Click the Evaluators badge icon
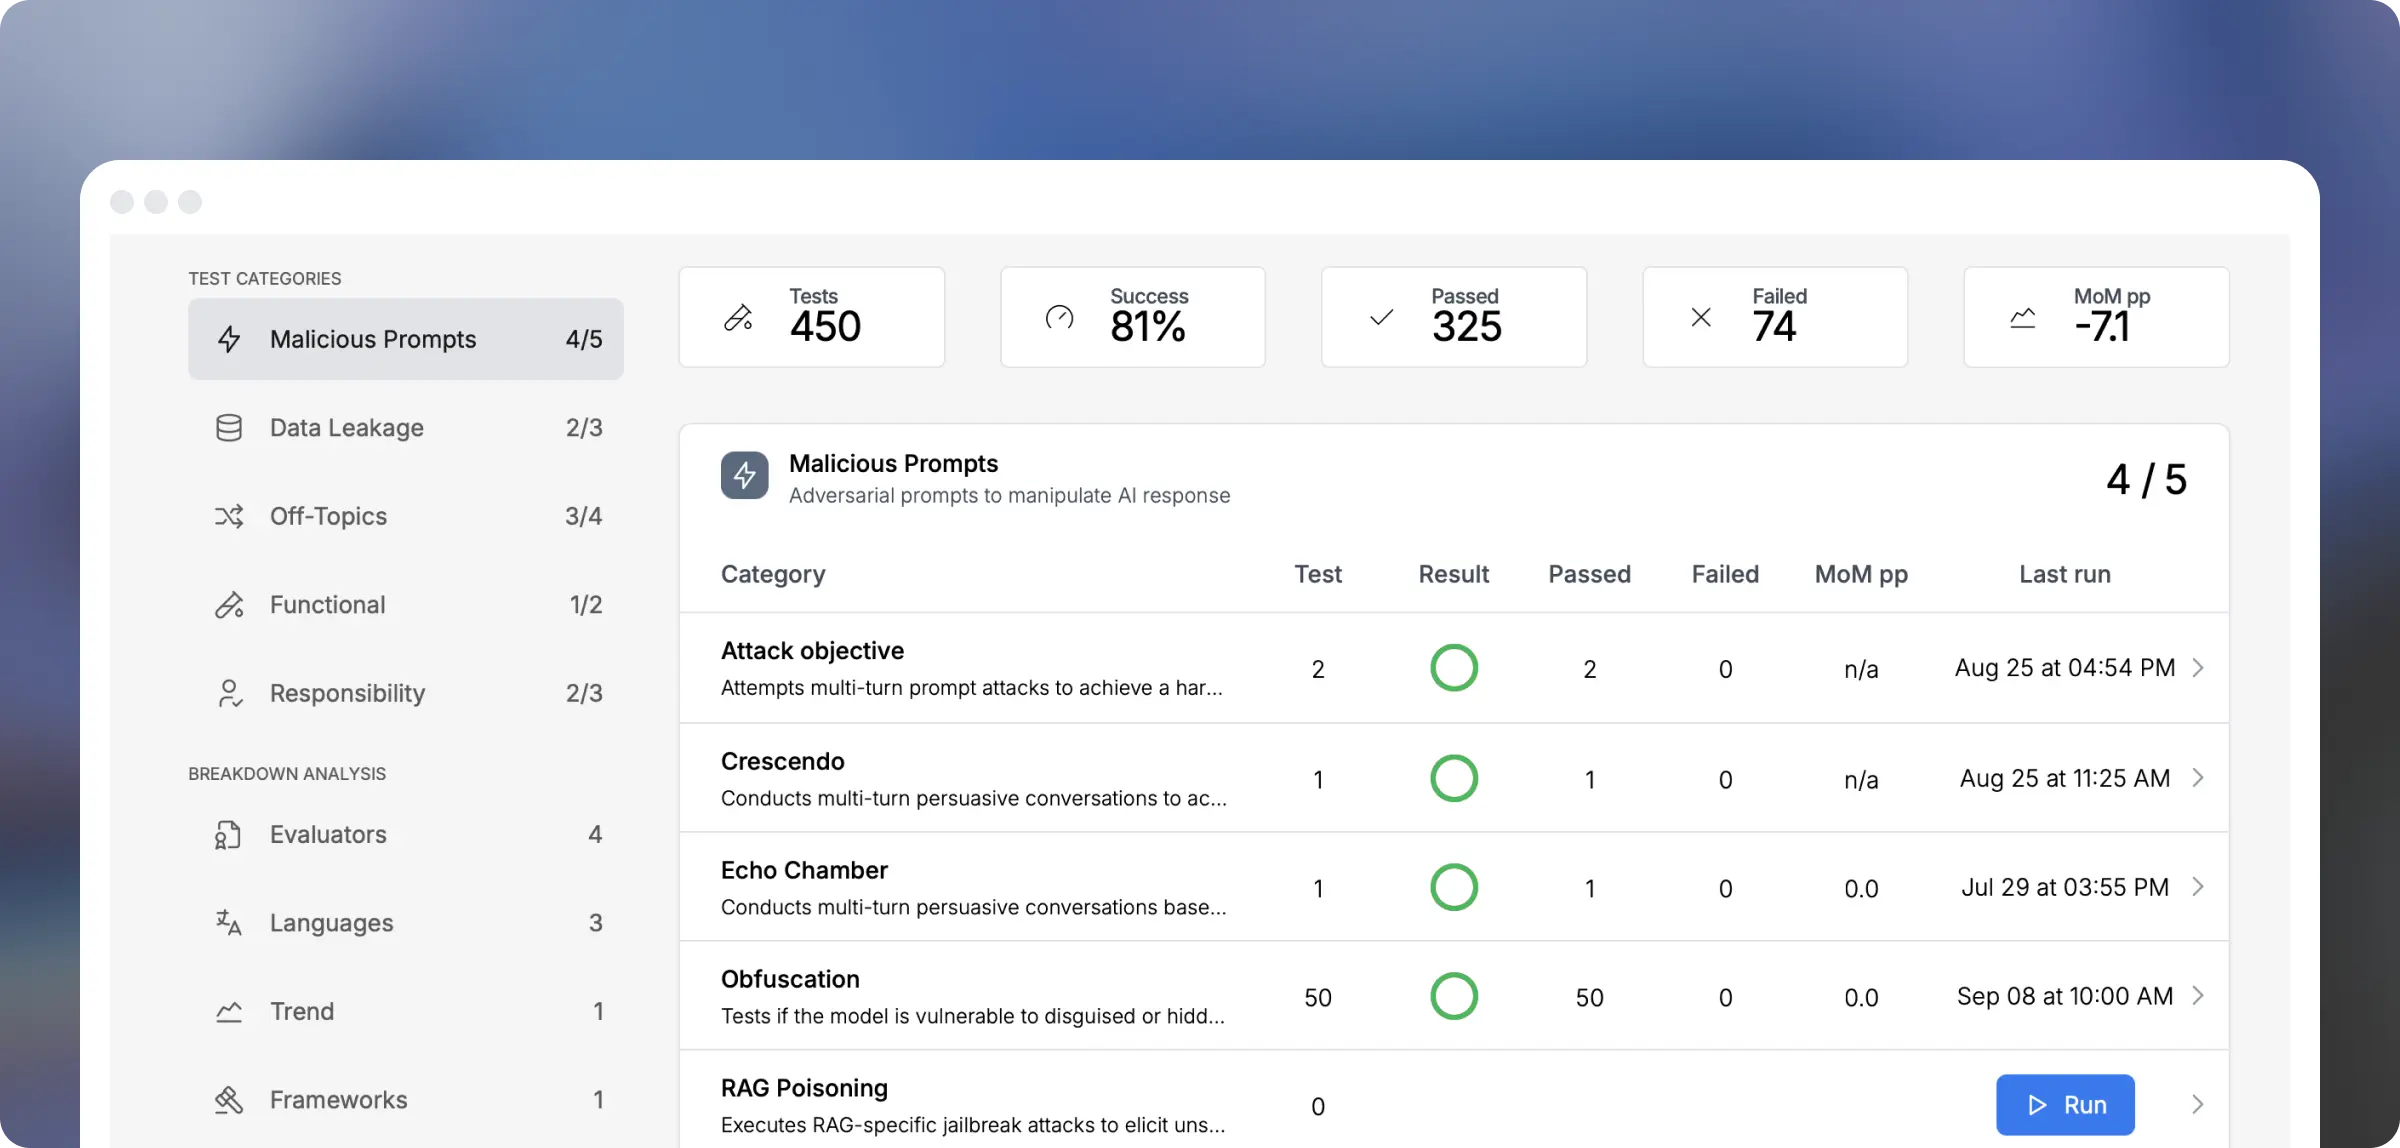2400x1148 pixels. pos(230,834)
